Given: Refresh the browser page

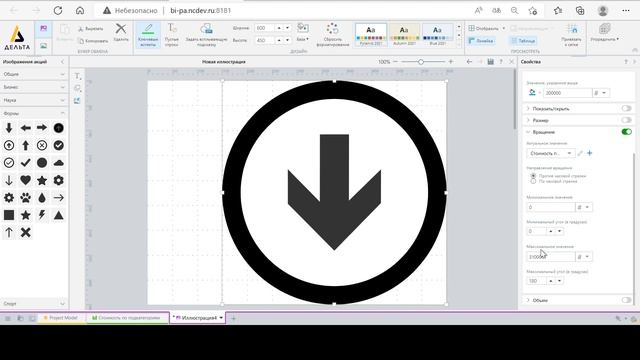Looking at the screenshot, I should [x=58, y=11].
